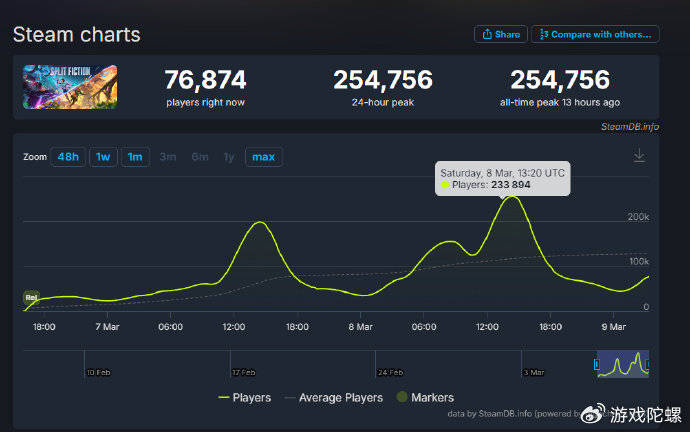Click the SteamDB.info credit text
Viewport: 690px width, 432px height.
point(630,127)
